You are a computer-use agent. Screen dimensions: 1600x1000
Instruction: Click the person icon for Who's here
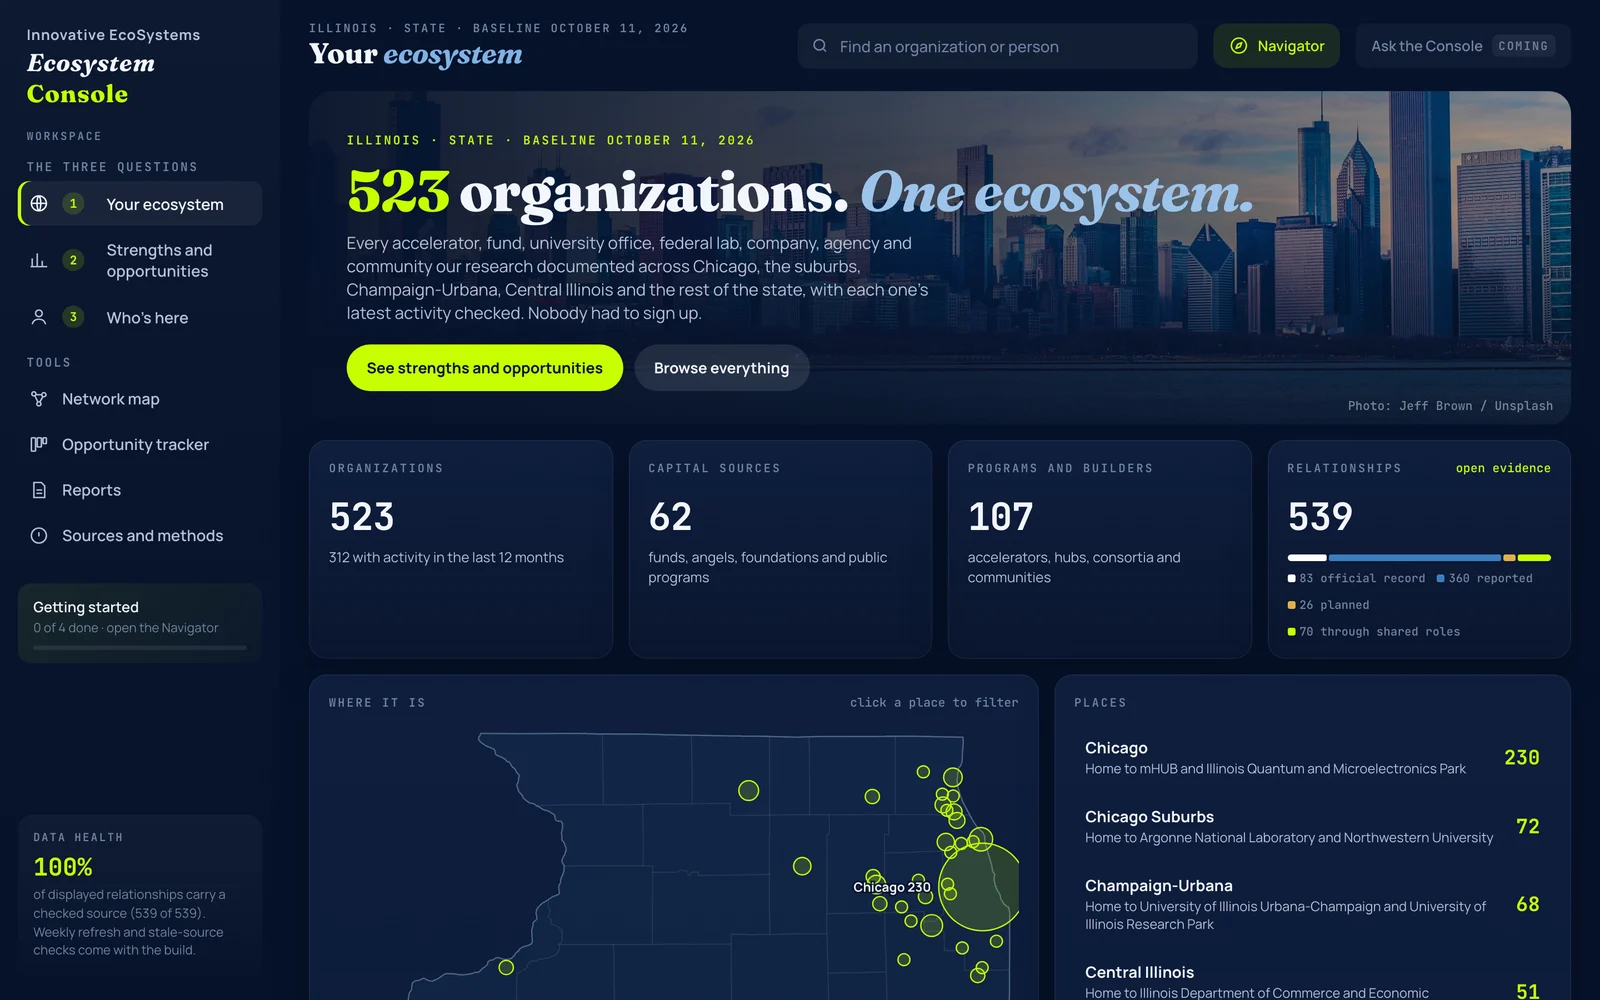click(x=39, y=317)
